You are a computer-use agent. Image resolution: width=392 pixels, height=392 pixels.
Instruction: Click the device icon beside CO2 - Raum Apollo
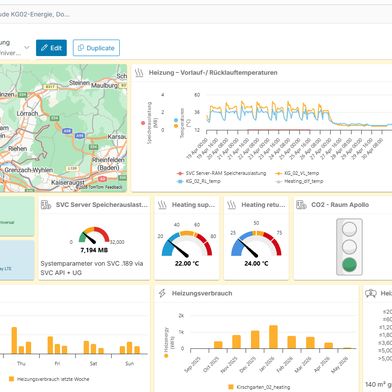coord(301,205)
